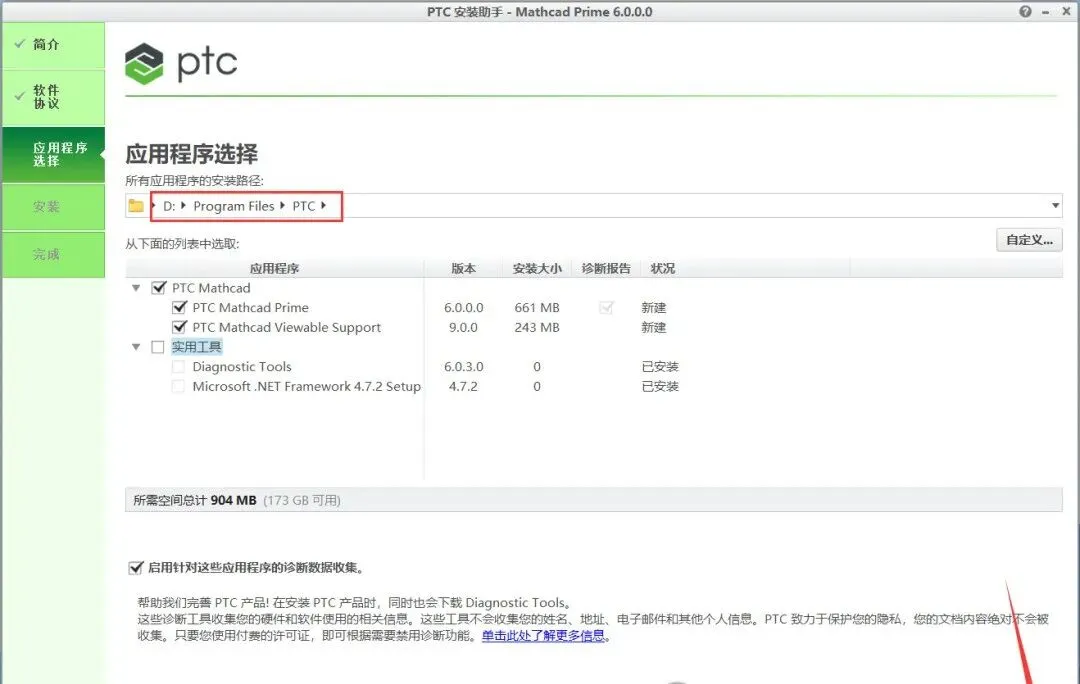1080x684 pixels.
Task: Click the 243 MB size cell
Action: click(x=537, y=327)
